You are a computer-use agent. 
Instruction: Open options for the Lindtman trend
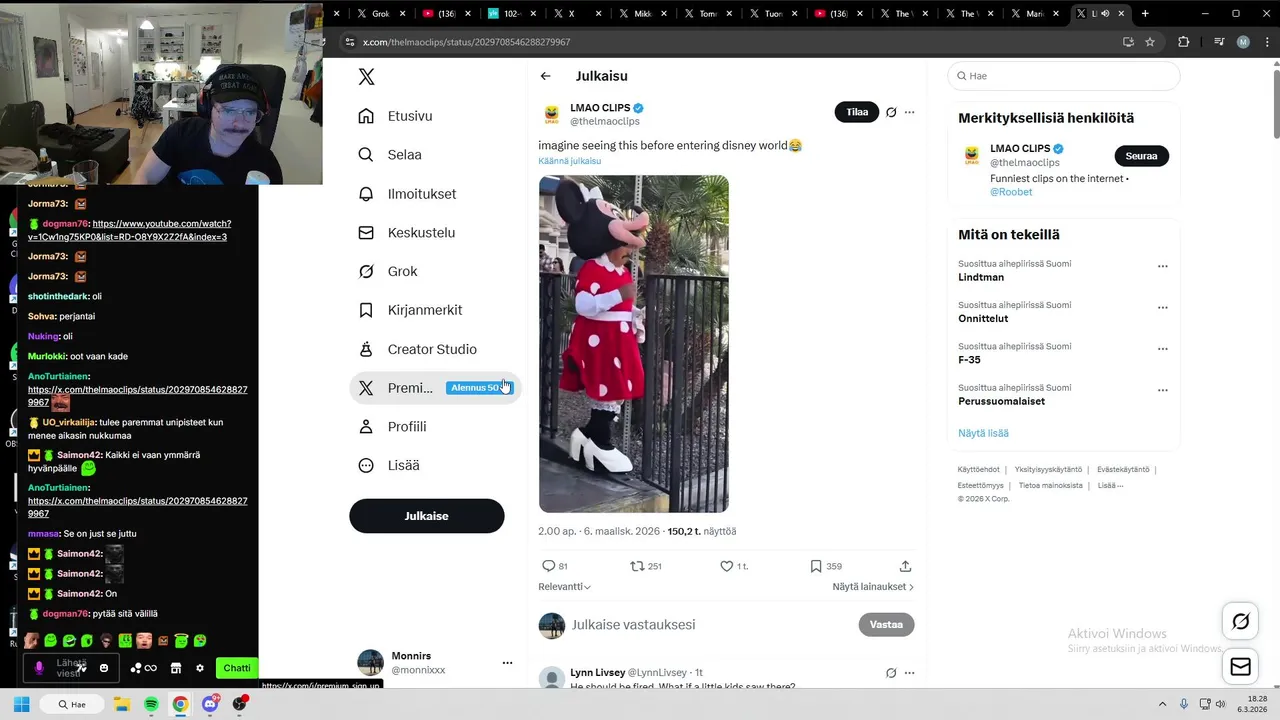point(1163,267)
